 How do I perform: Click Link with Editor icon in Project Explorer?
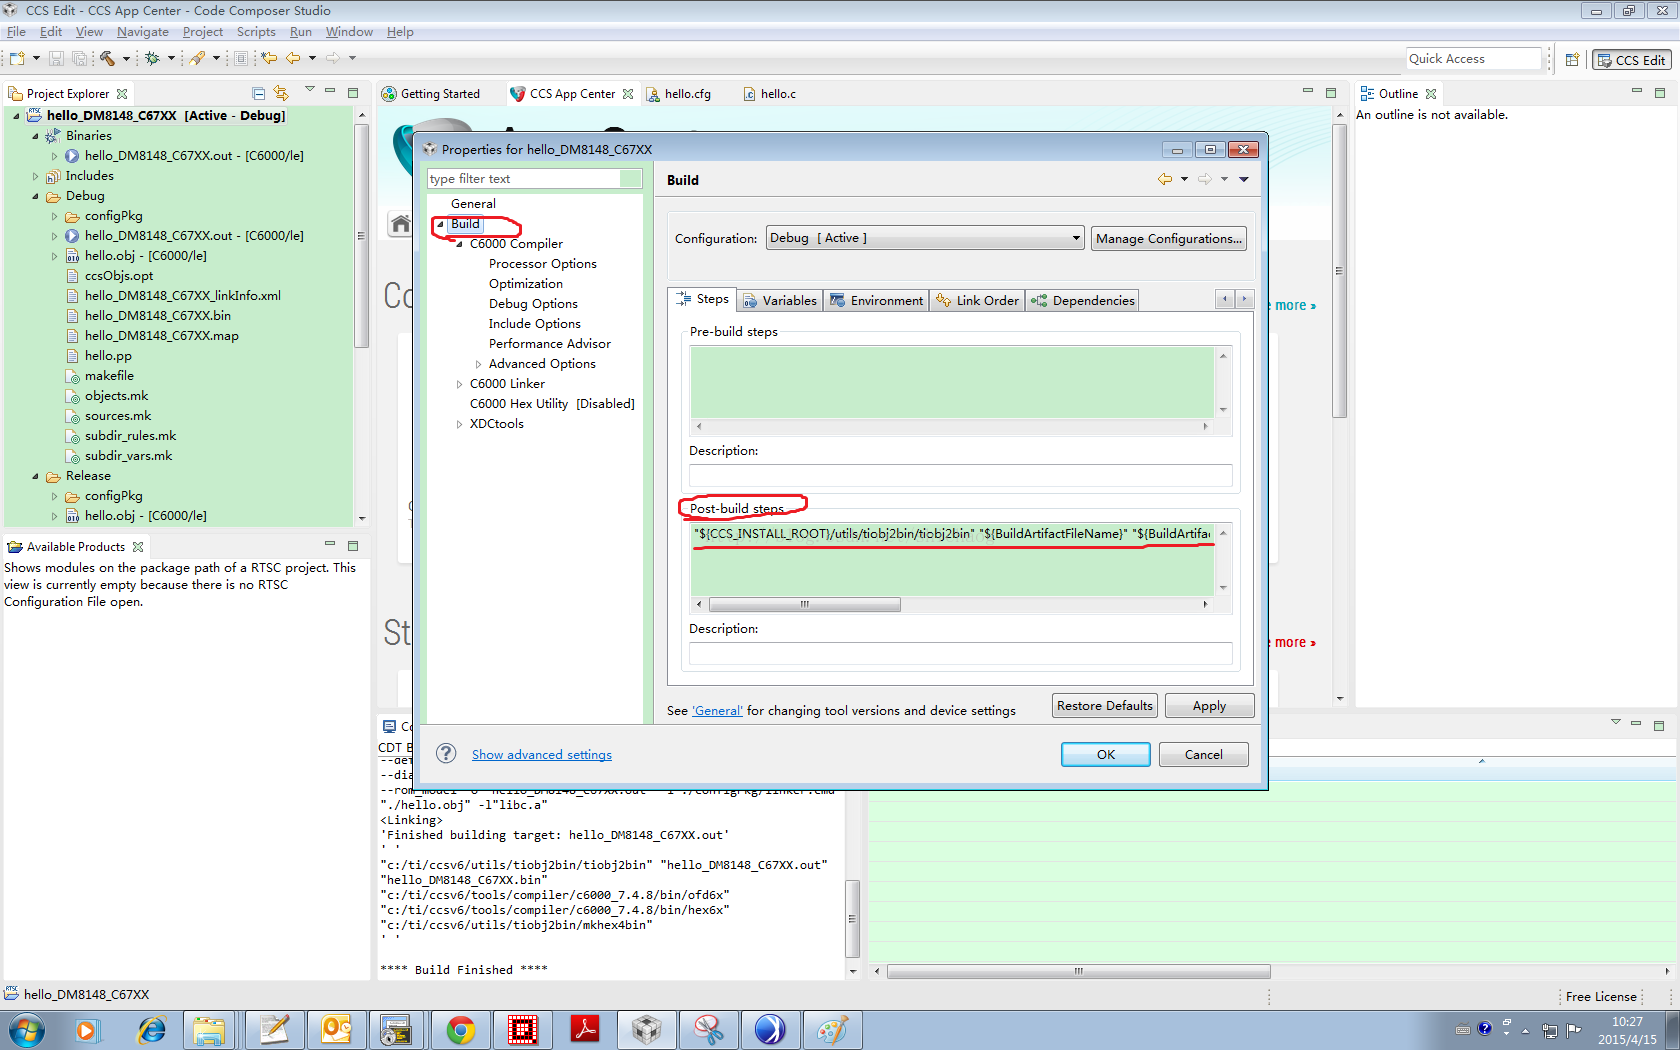(282, 93)
